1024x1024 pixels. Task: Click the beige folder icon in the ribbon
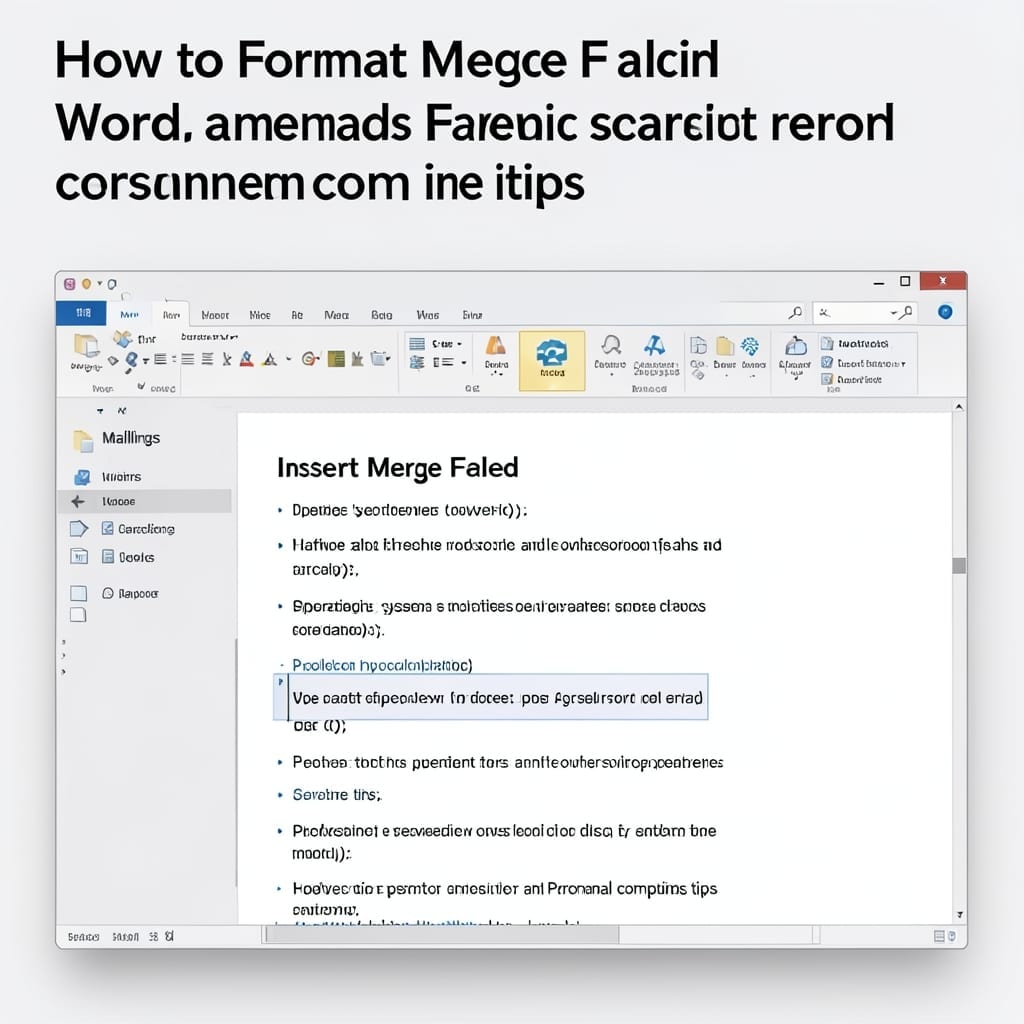click(x=725, y=345)
